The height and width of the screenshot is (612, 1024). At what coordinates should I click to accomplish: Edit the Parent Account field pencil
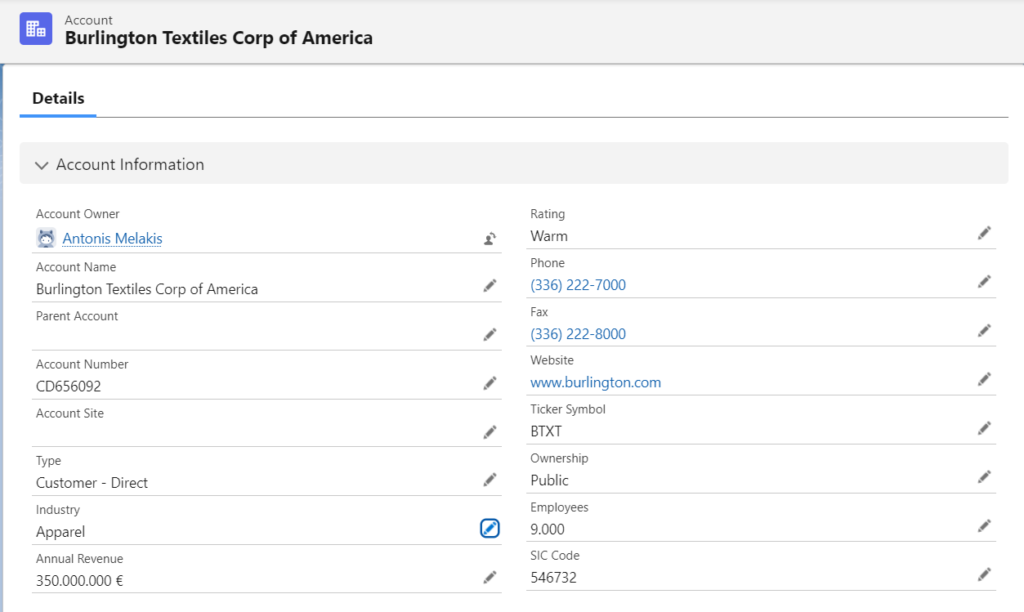click(490, 334)
